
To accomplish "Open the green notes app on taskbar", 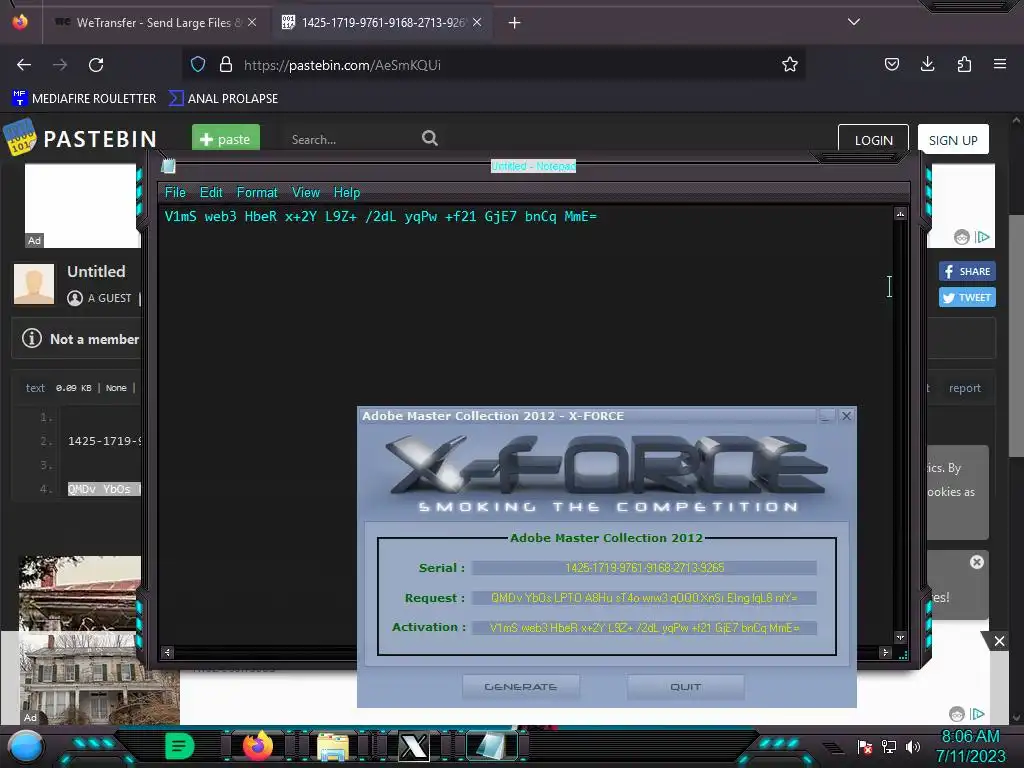I will coord(179,746).
